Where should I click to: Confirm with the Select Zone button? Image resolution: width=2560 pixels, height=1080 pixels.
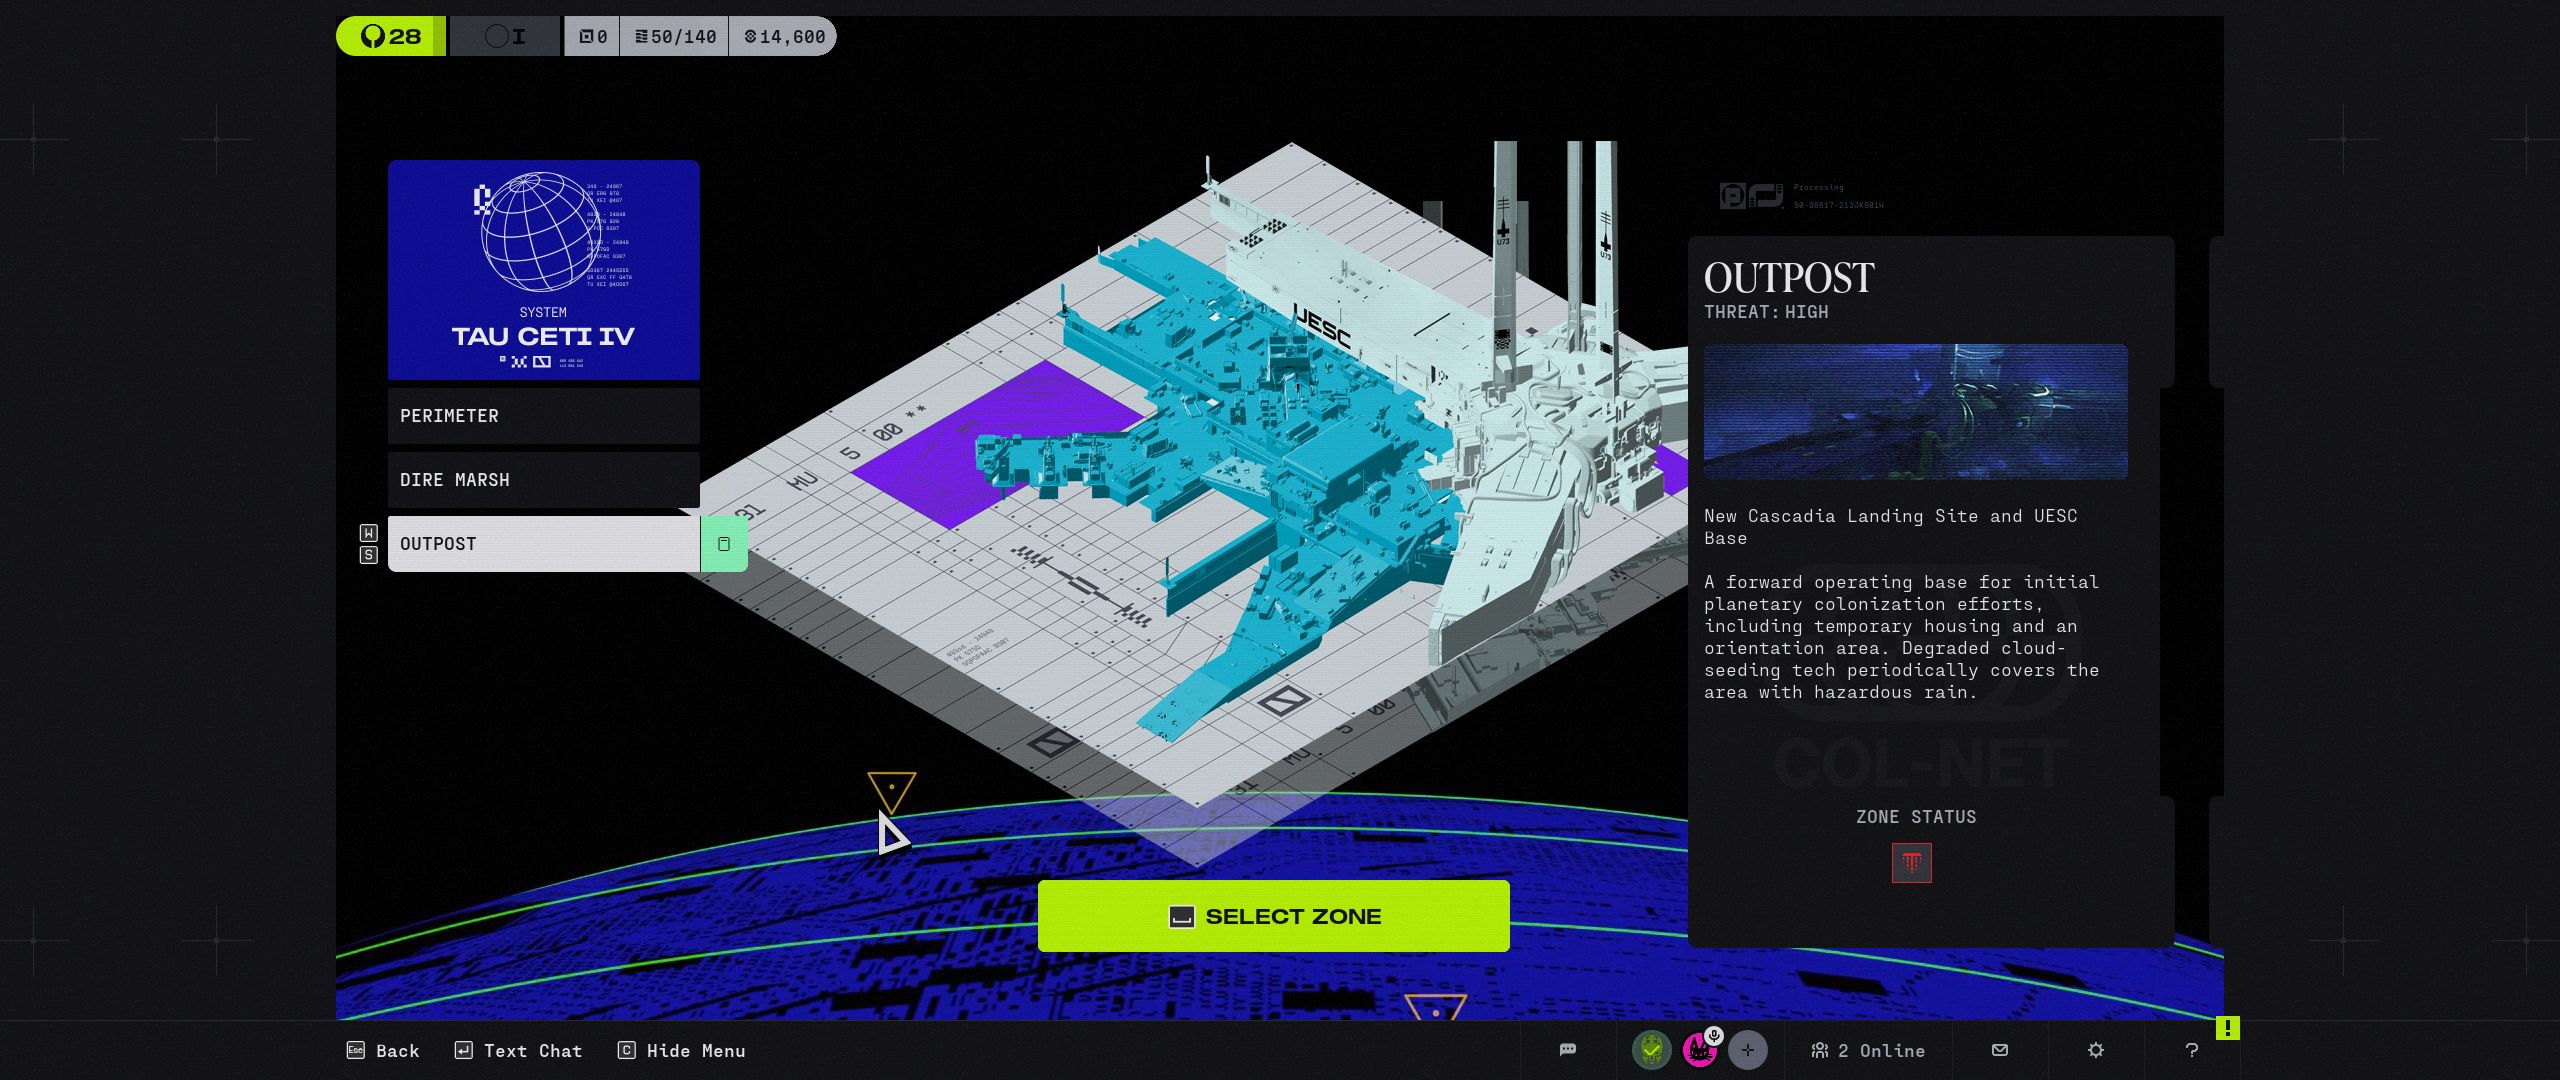point(1274,916)
